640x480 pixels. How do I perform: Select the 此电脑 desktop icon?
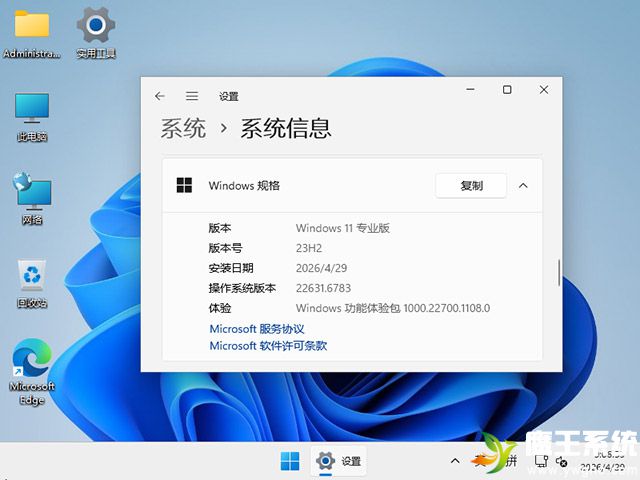coord(32,117)
